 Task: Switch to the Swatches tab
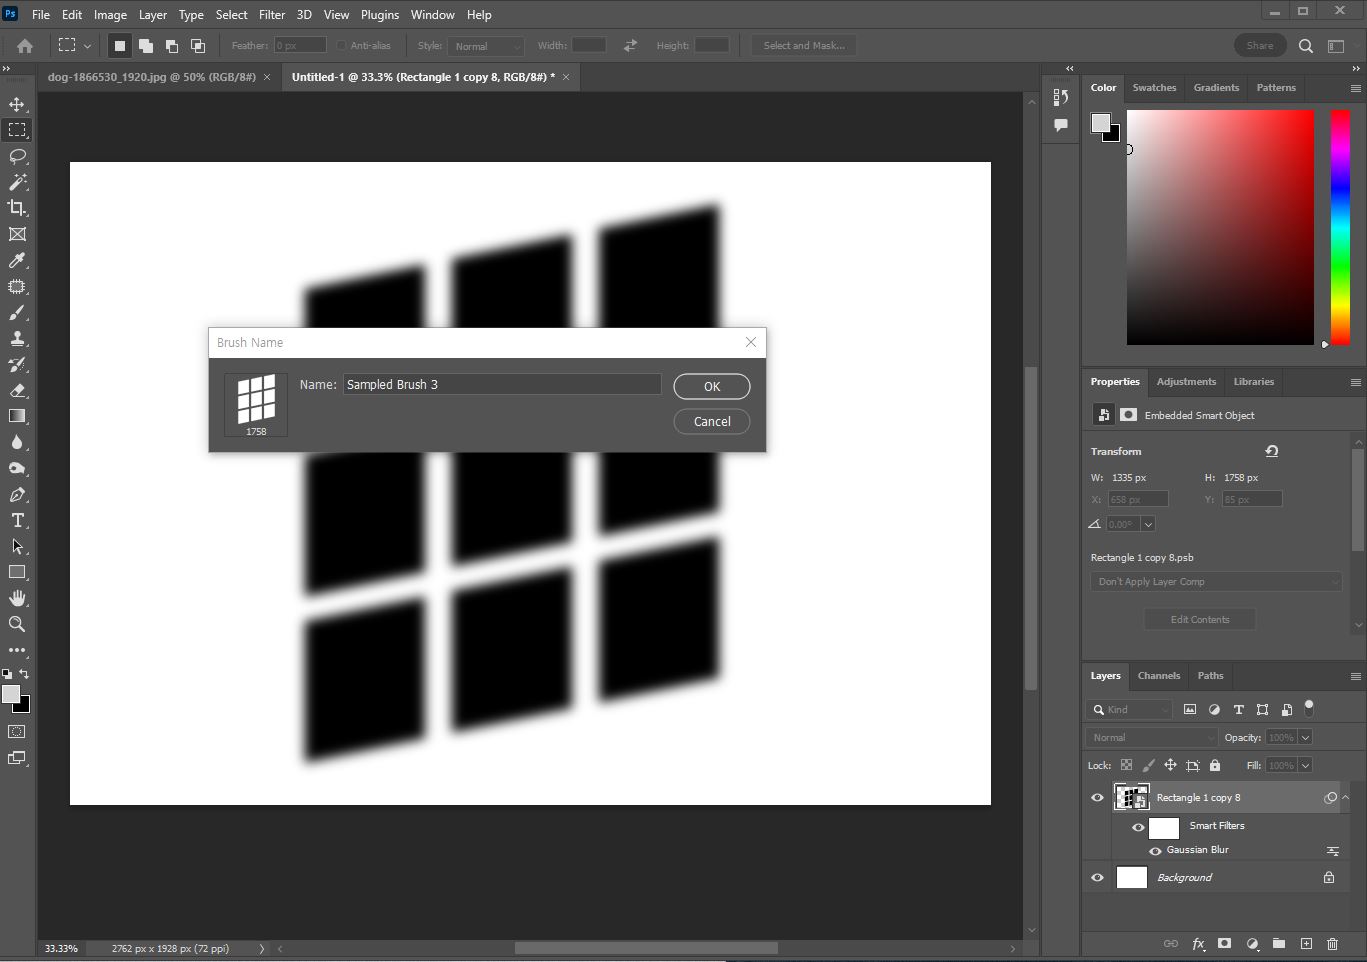tap(1154, 87)
